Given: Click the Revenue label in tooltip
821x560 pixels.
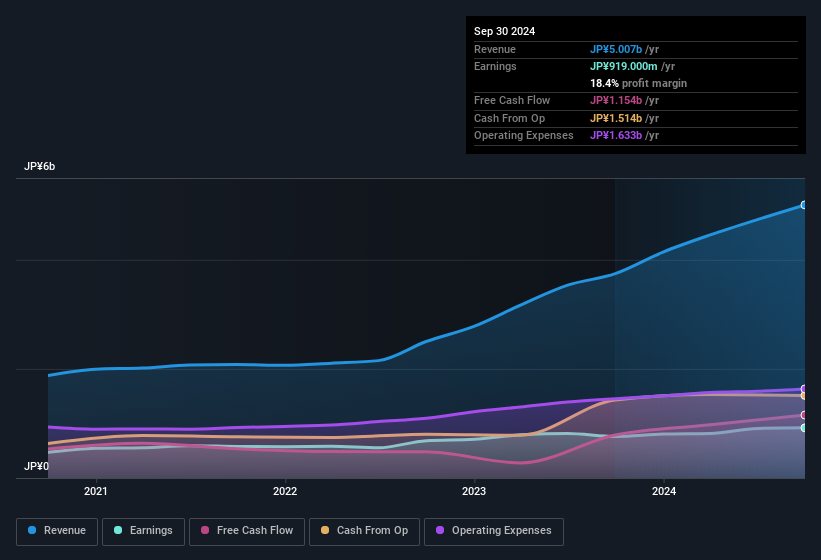Looking at the screenshot, I should pos(495,49).
